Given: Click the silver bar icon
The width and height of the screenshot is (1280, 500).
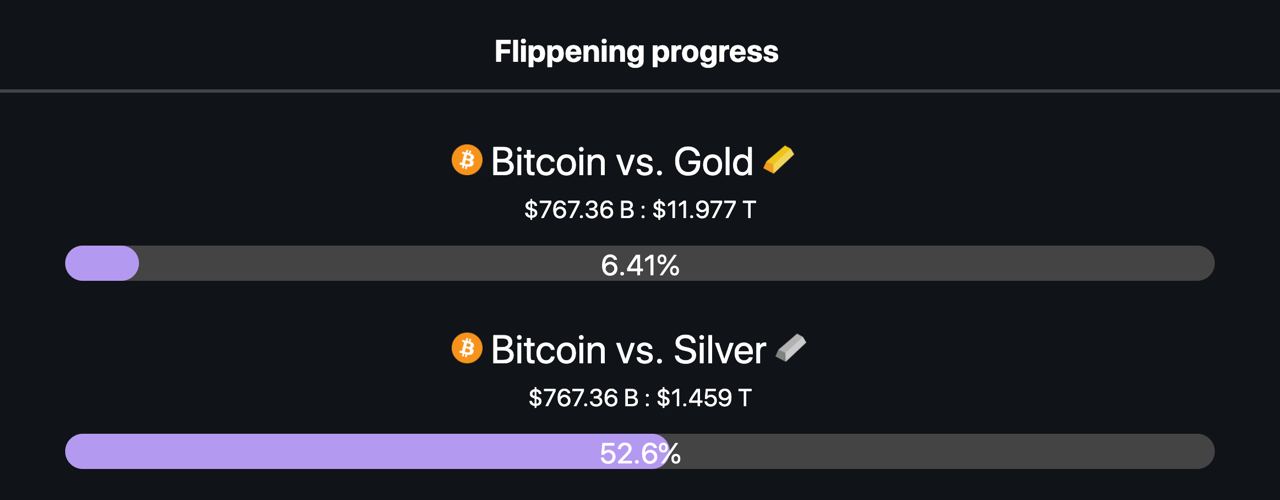Looking at the screenshot, I should point(790,348).
